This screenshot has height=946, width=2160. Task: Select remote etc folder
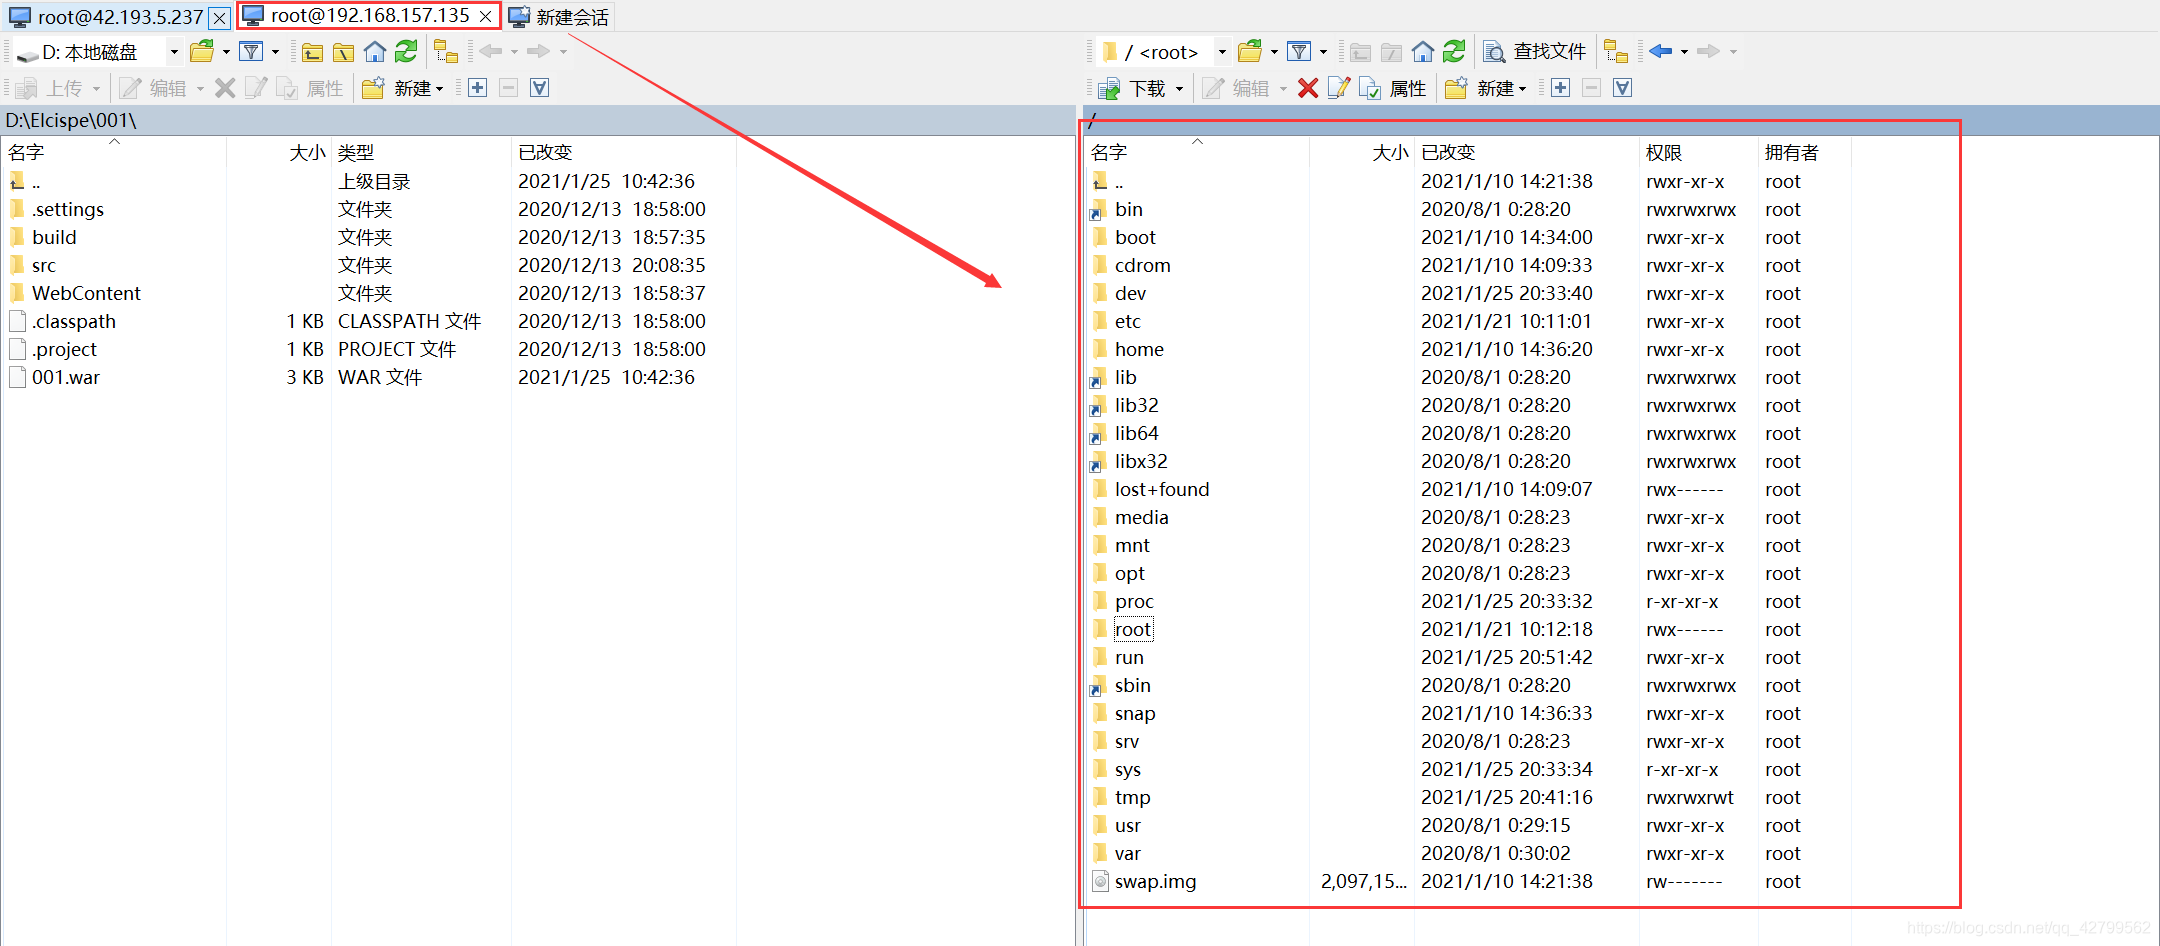pyautogui.click(x=1128, y=321)
